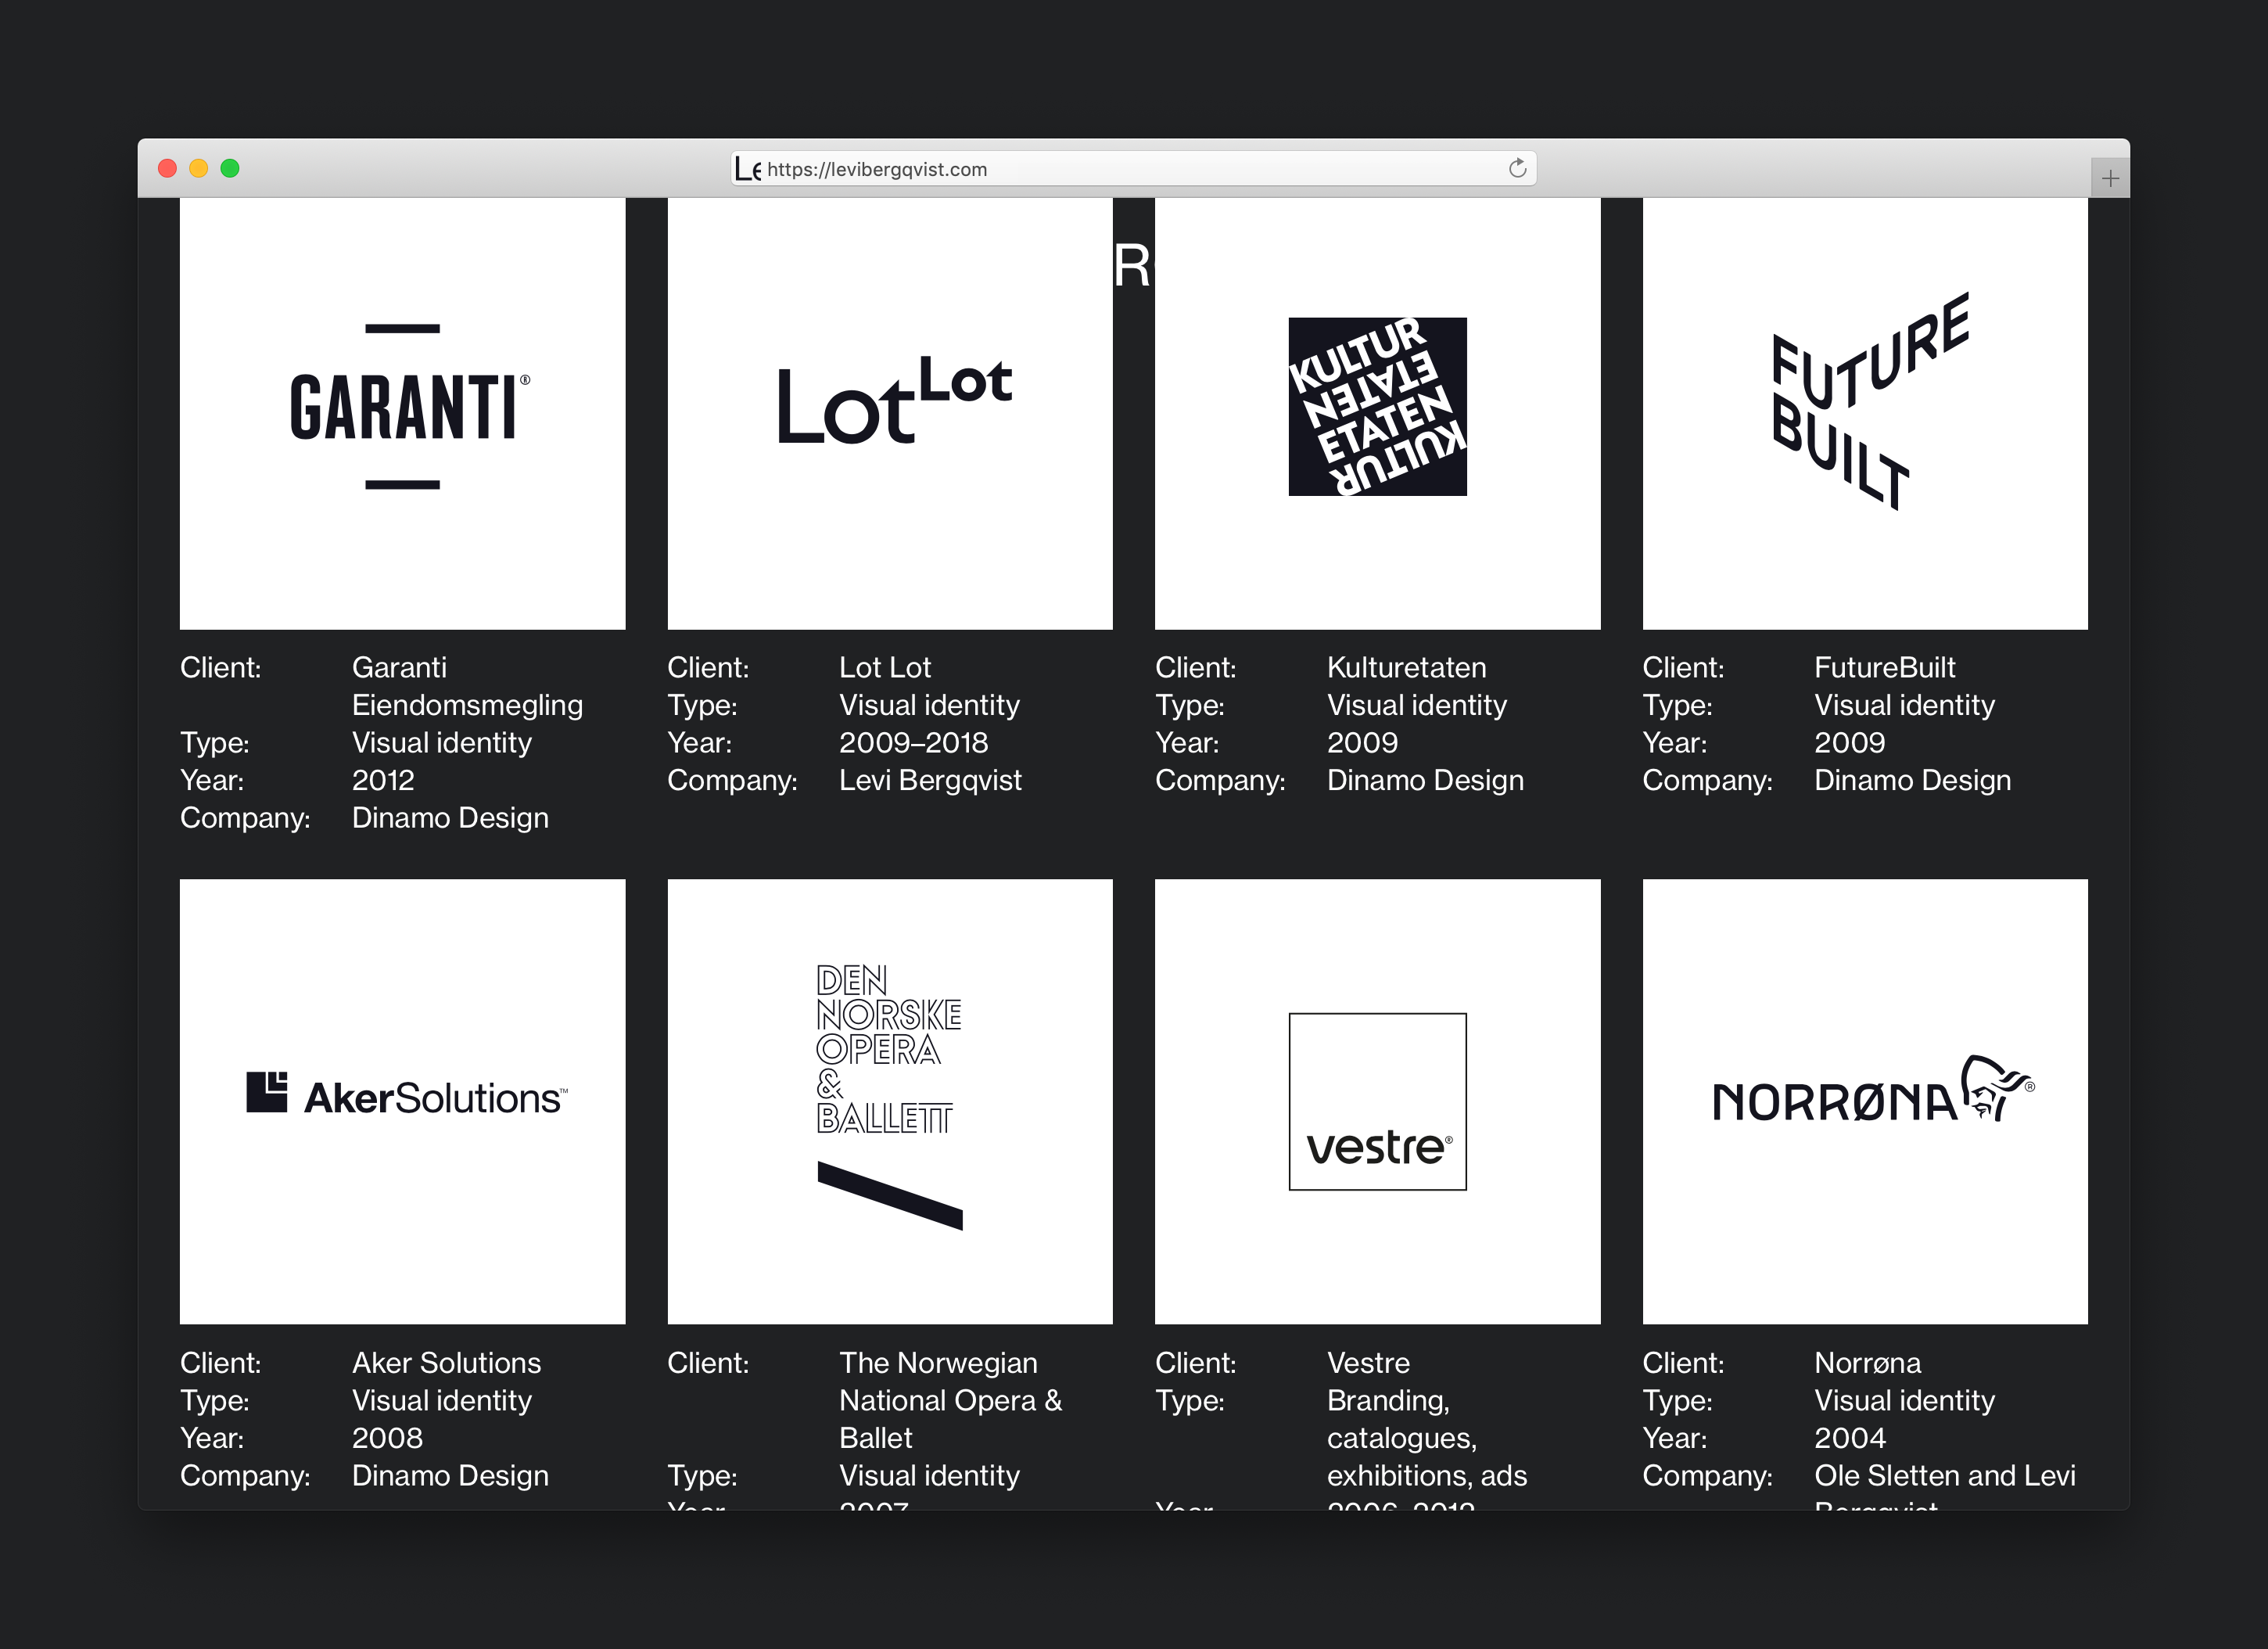2268x1649 pixels.
Task: Click 'Levi Bergqvist' company text under Lot Lot
Action: click(930, 780)
